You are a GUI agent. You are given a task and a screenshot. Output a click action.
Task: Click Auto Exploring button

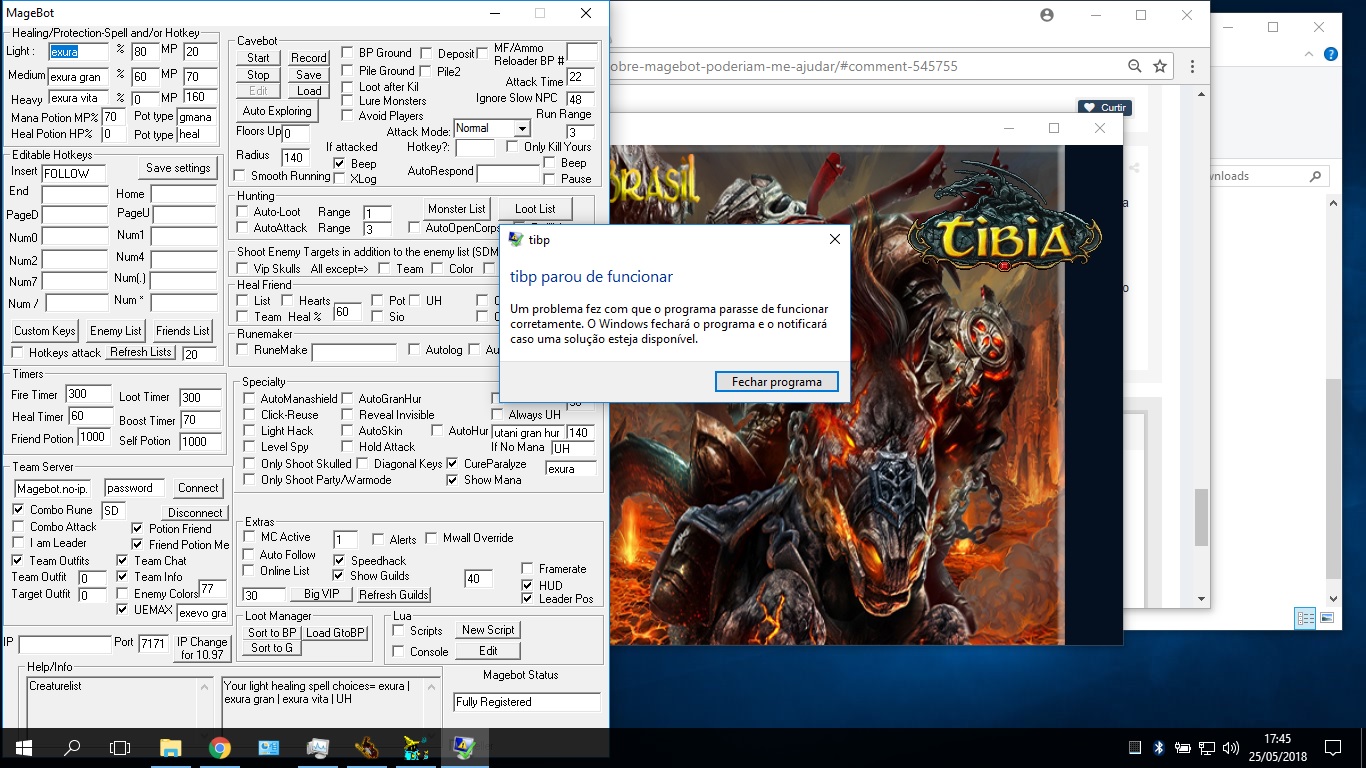point(277,111)
